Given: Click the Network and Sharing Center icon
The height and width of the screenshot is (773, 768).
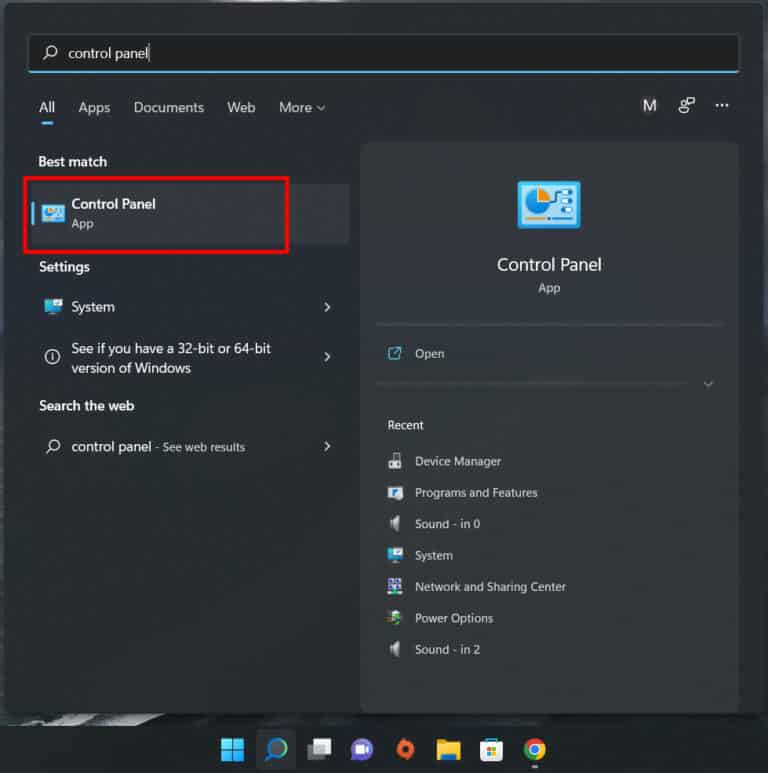Looking at the screenshot, I should tap(395, 587).
